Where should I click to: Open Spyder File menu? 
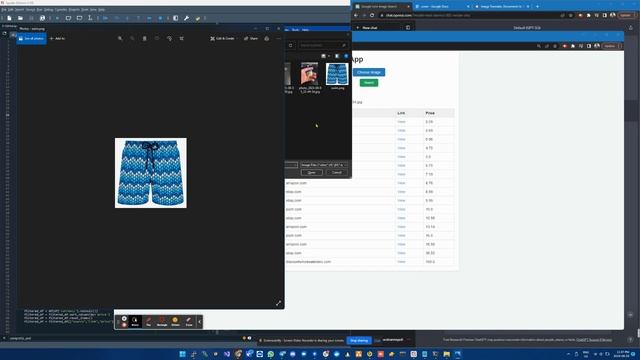coord(4,9)
